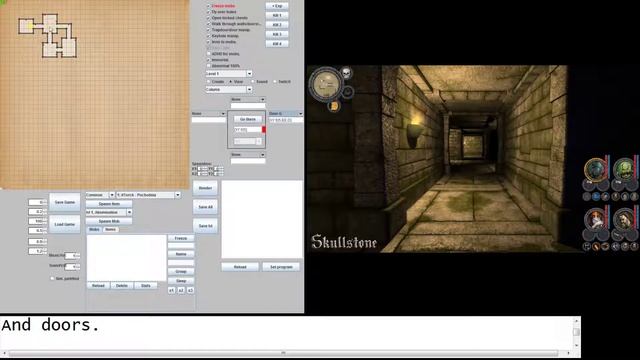The image size is (640, 360).
Task: Toggle the Abnormal 100% checkbox
Action: click(x=209, y=66)
